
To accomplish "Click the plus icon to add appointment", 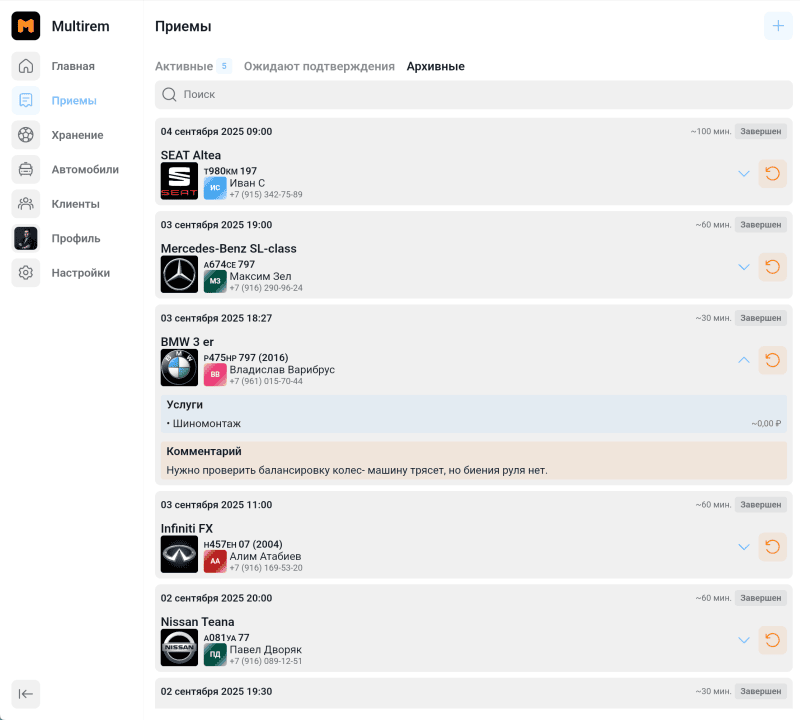I will point(778,26).
